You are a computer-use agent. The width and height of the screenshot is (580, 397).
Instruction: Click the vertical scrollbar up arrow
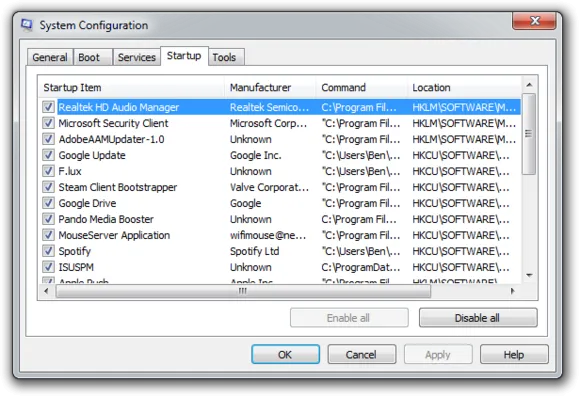(x=529, y=85)
